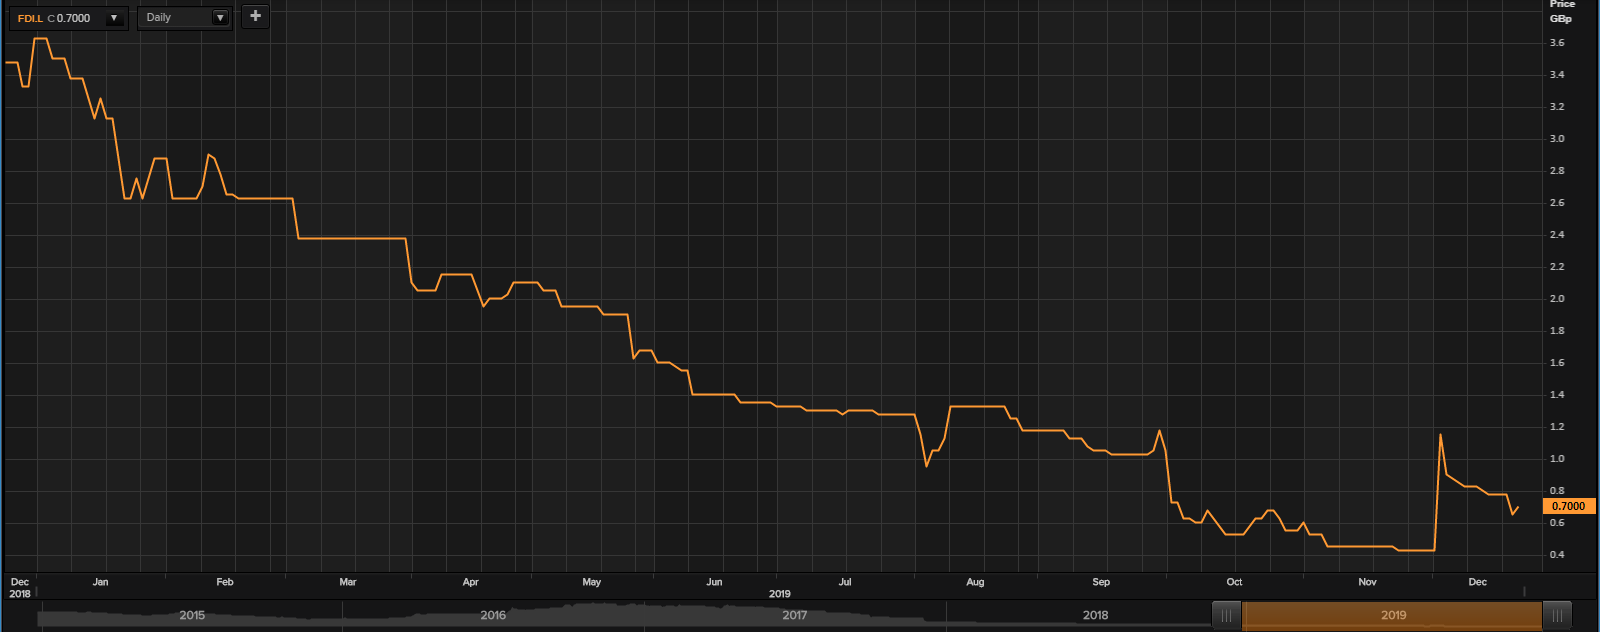The image size is (1600, 632).
Task: Click the 2.0 price axis label
Action: [1557, 299]
